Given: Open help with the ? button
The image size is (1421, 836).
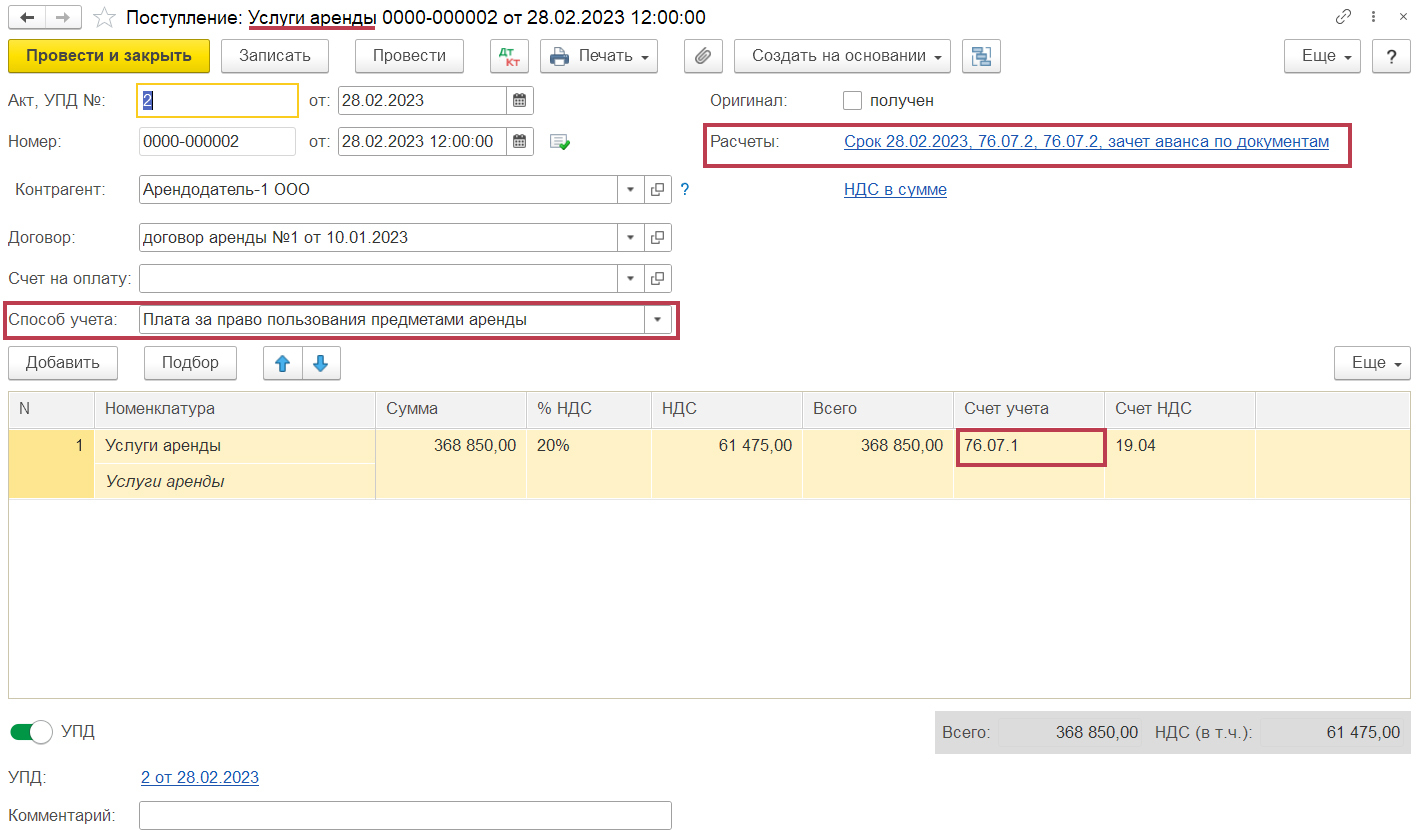Looking at the screenshot, I should tap(1391, 56).
